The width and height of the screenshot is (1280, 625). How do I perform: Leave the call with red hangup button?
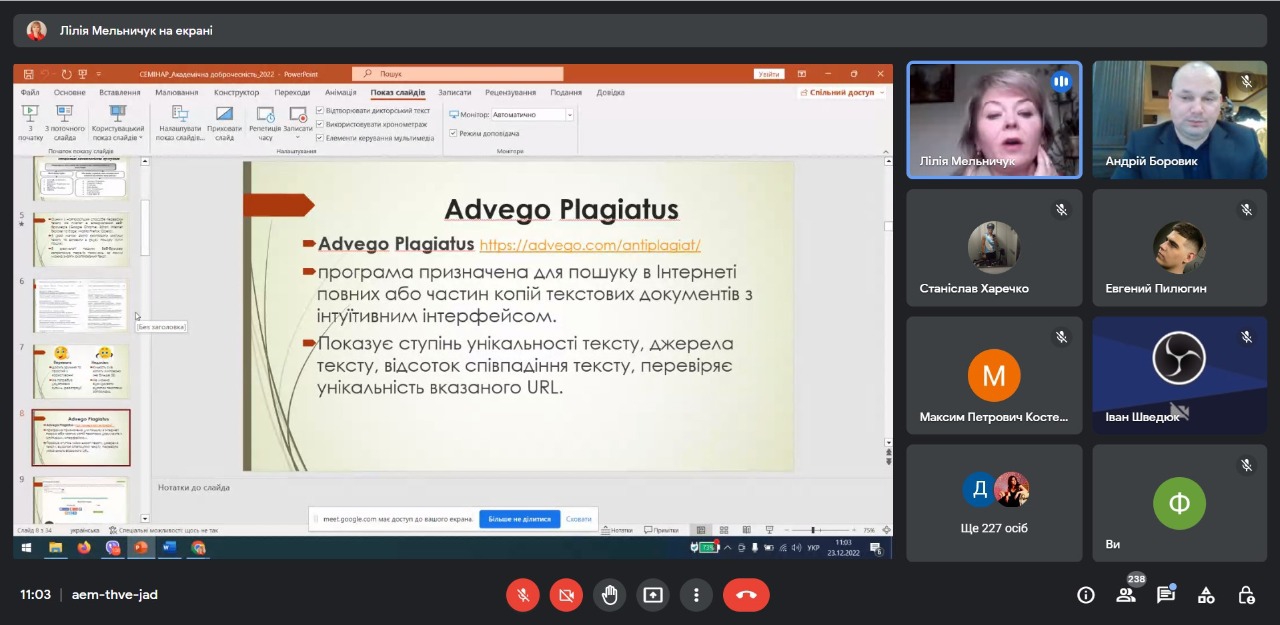click(746, 595)
